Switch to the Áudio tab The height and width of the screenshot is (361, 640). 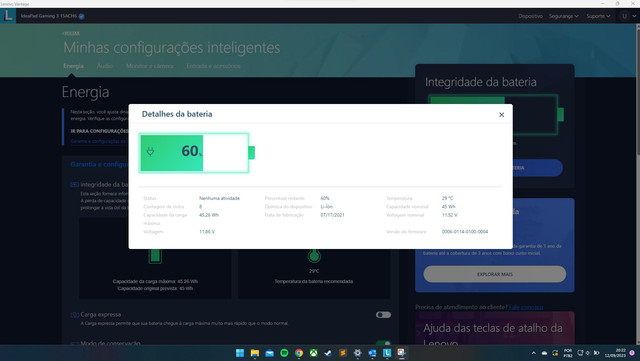tap(105, 66)
